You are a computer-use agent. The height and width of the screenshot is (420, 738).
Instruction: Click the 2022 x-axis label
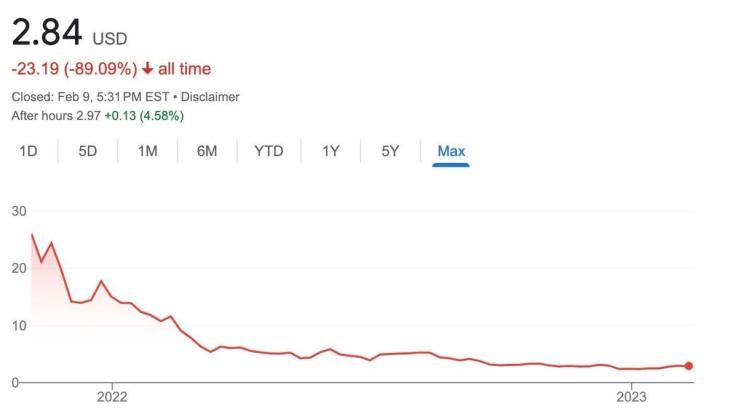tap(112, 397)
